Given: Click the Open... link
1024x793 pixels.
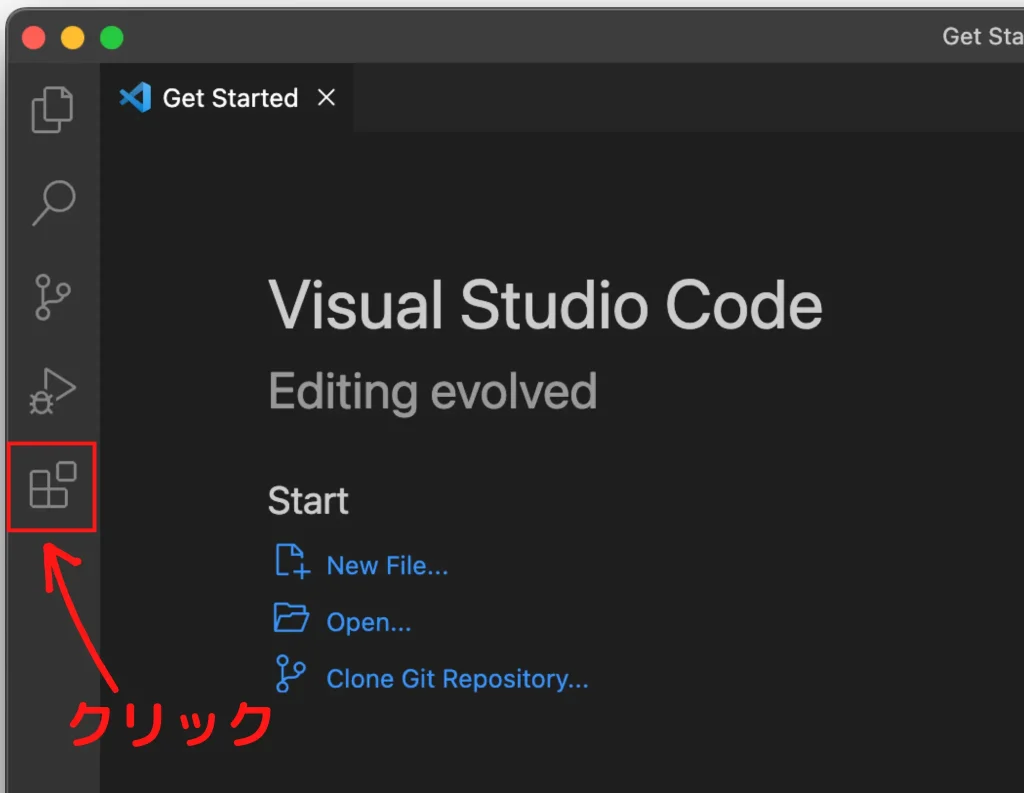Looking at the screenshot, I should coord(368,622).
